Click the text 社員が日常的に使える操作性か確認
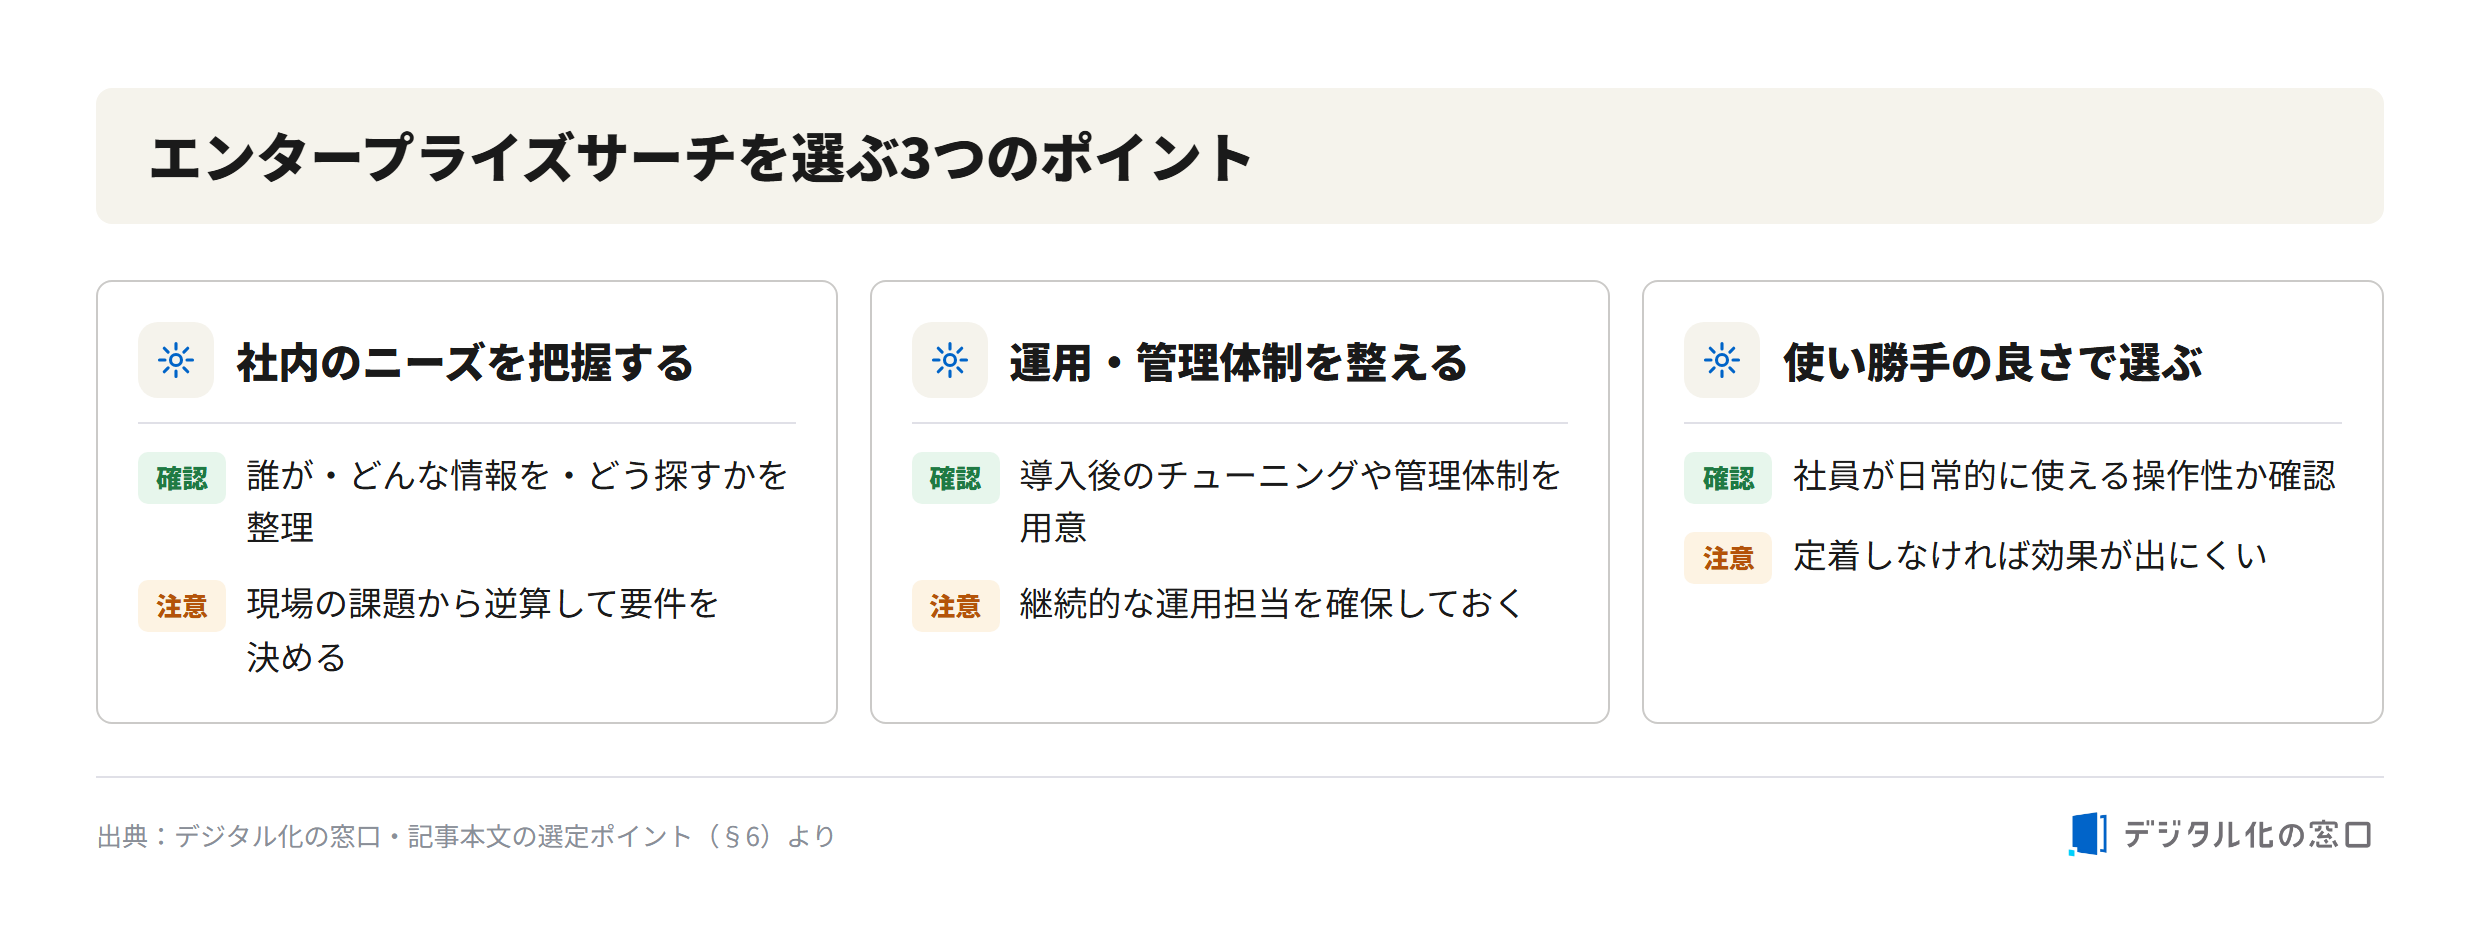Screen dimensions: 2480x950 [2064, 476]
